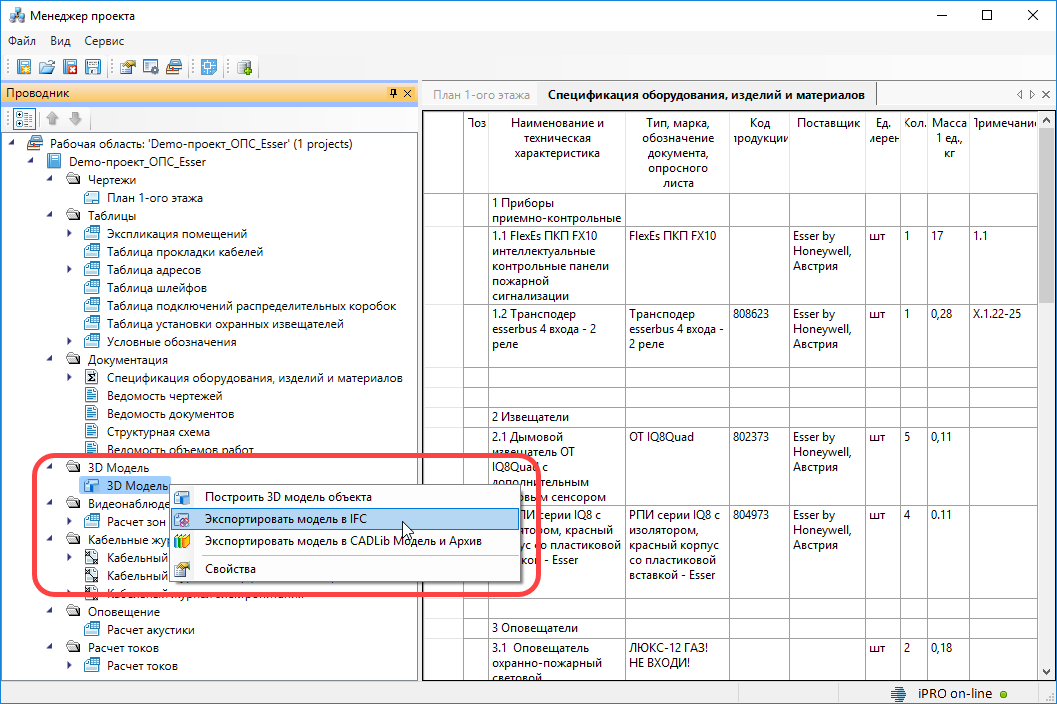Select Таблица подключений распределительных коробок
Viewport: 1057px width, 704px height.
[x=251, y=306]
